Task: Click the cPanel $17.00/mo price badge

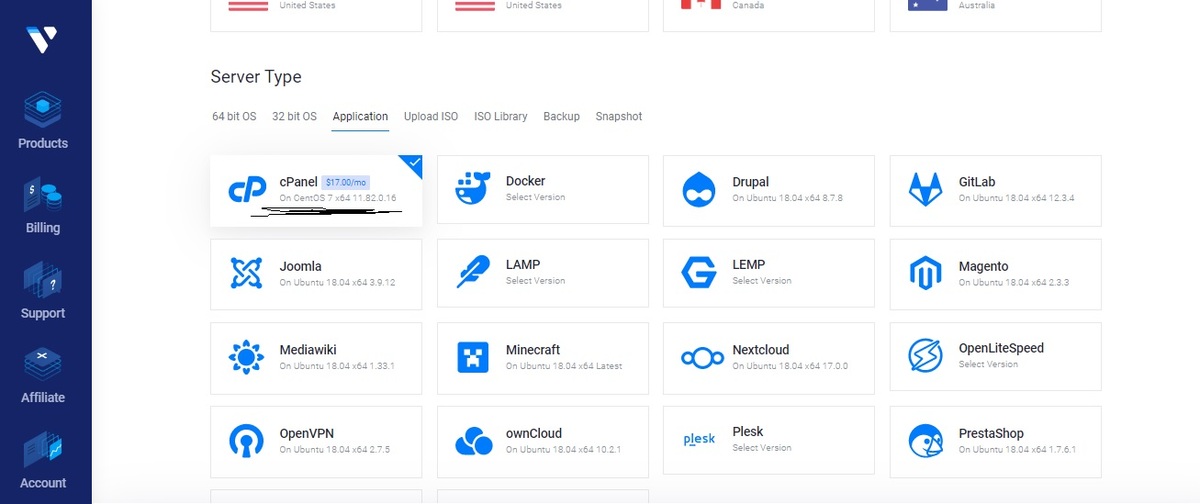Action: click(x=347, y=183)
